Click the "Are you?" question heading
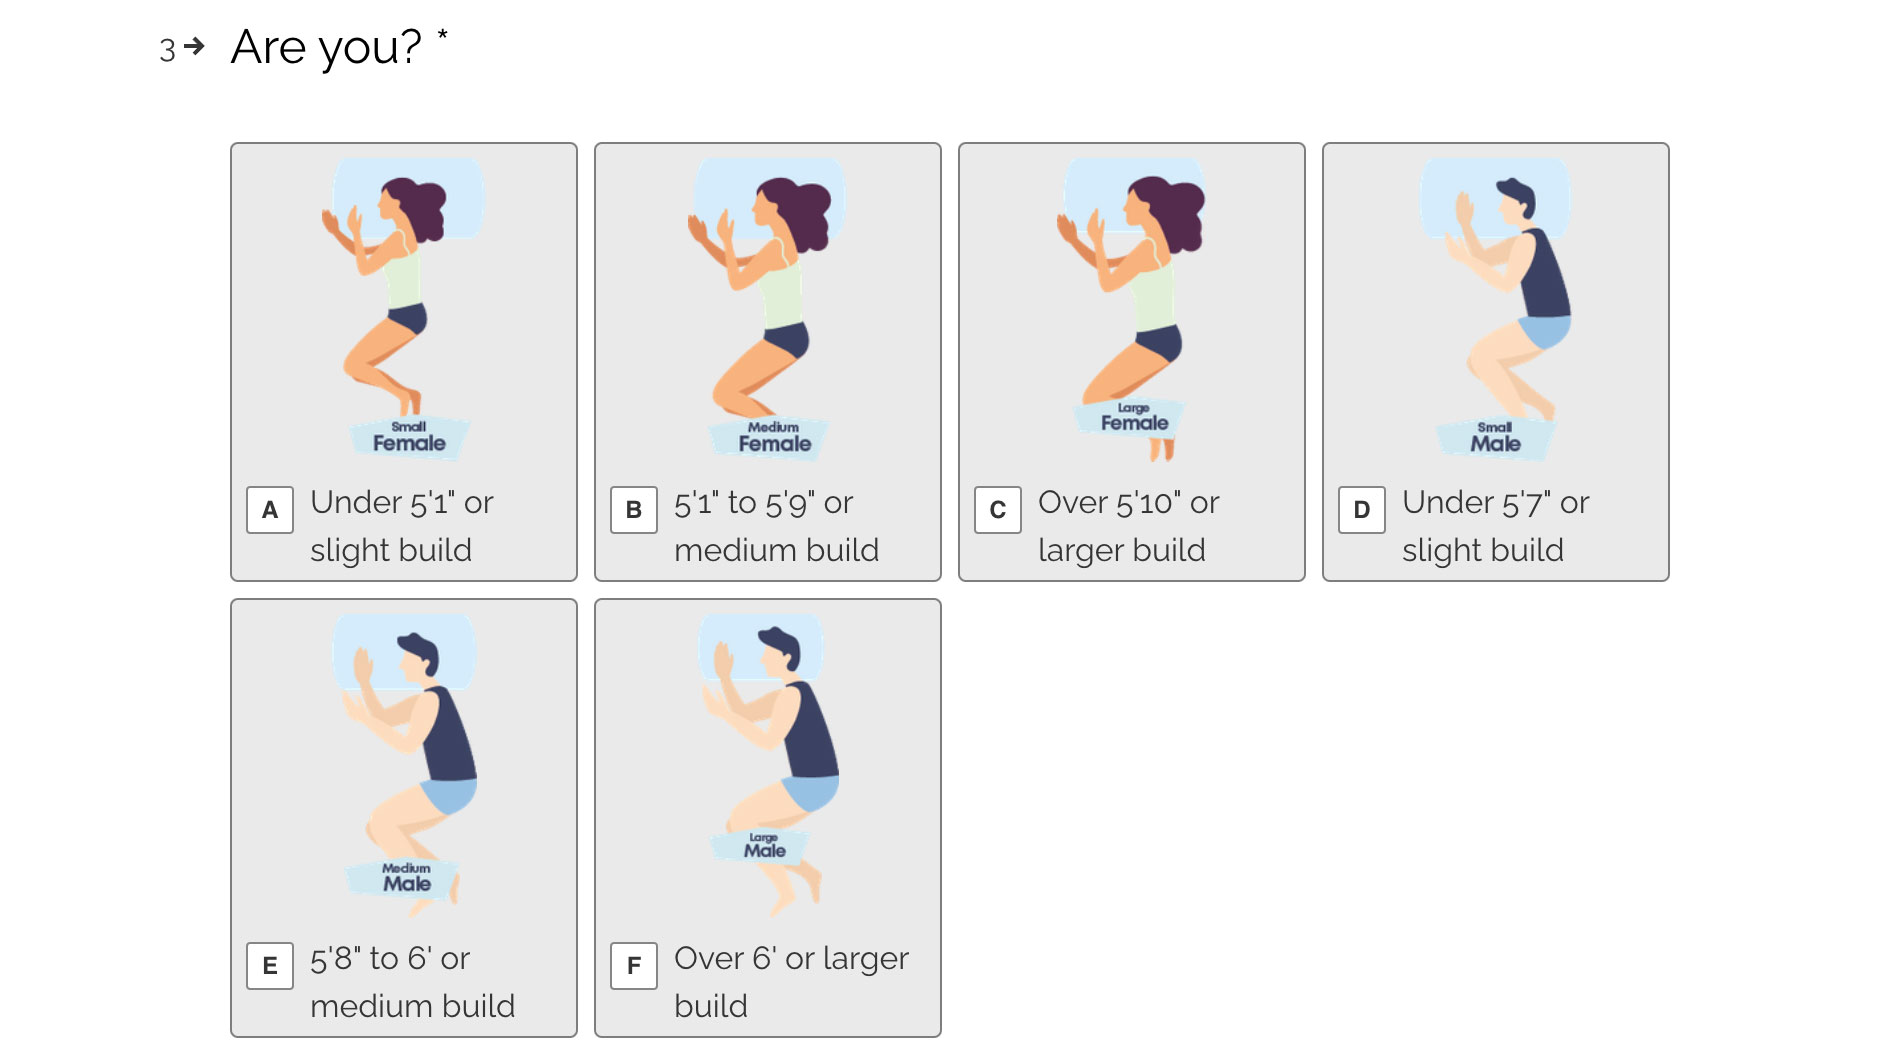The image size is (1883, 1059). tap(326, 47)
